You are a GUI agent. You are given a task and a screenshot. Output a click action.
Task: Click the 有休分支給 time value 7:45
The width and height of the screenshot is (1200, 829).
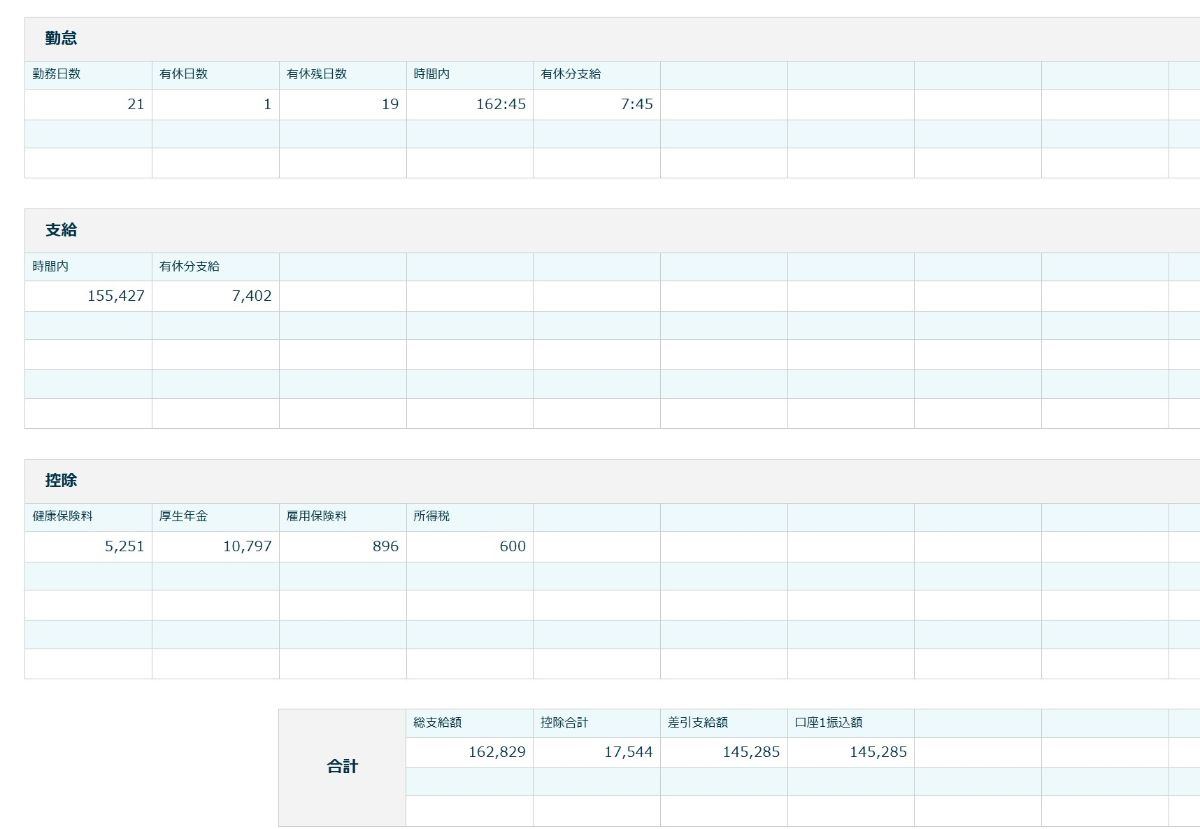(596, 104)
